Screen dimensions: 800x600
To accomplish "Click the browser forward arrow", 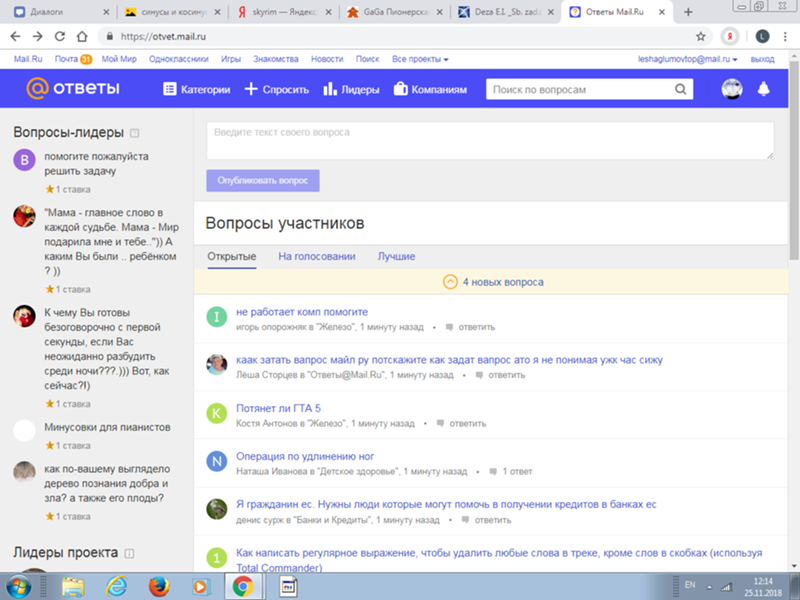I will click(x=38, y=36).
